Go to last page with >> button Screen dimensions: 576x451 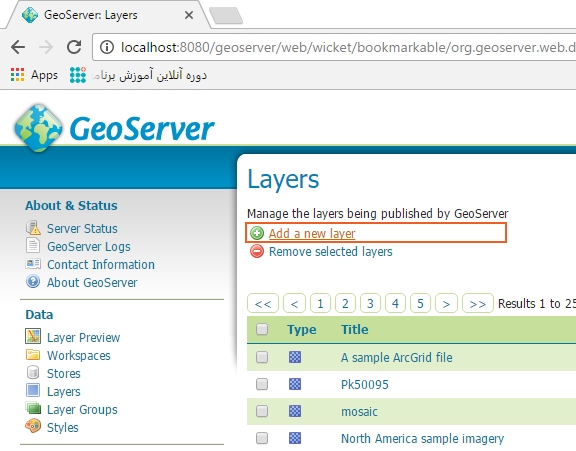478,303
